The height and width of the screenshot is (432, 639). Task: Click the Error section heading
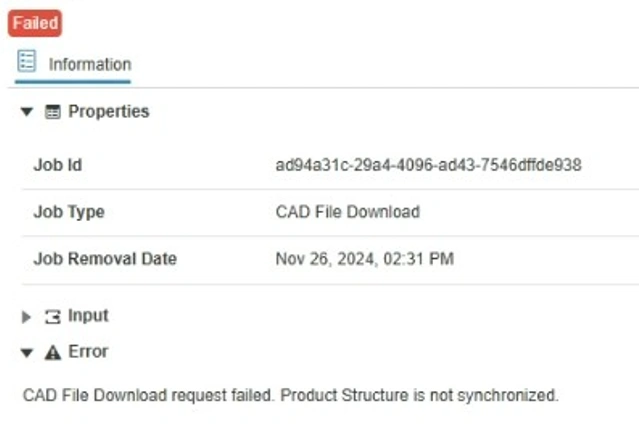[88, 352]
